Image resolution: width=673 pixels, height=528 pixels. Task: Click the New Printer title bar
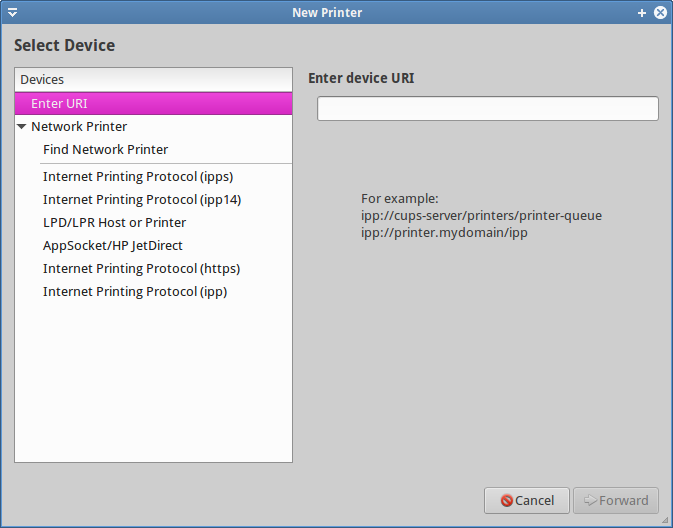coord(326,13)
